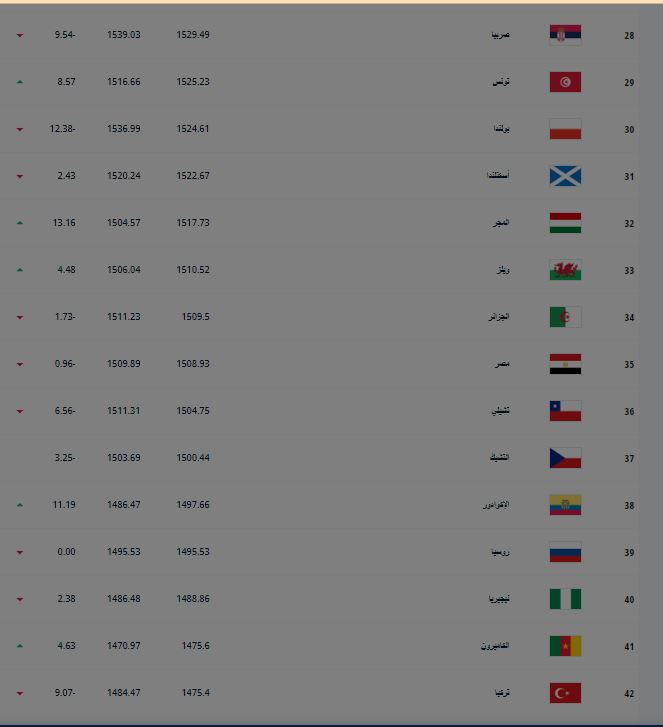Open the Wales dragon flag at rank 33

tap(565, 270)
